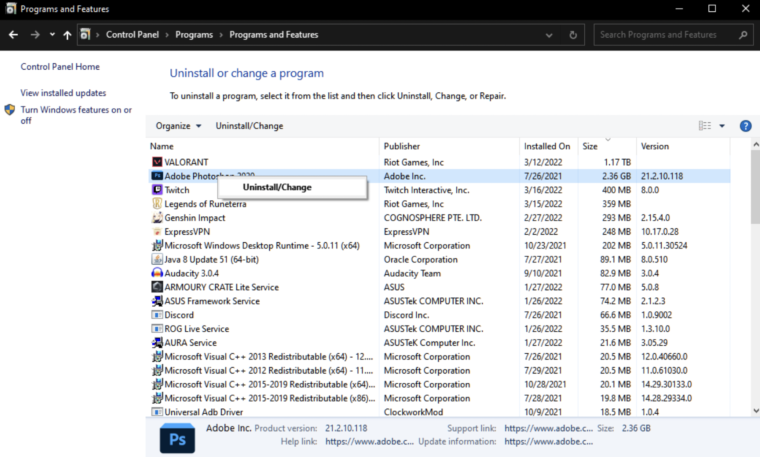Select the Twitch app icon
Screen dimensions: 760x457
pyautogui.click(x=157, y=190)
